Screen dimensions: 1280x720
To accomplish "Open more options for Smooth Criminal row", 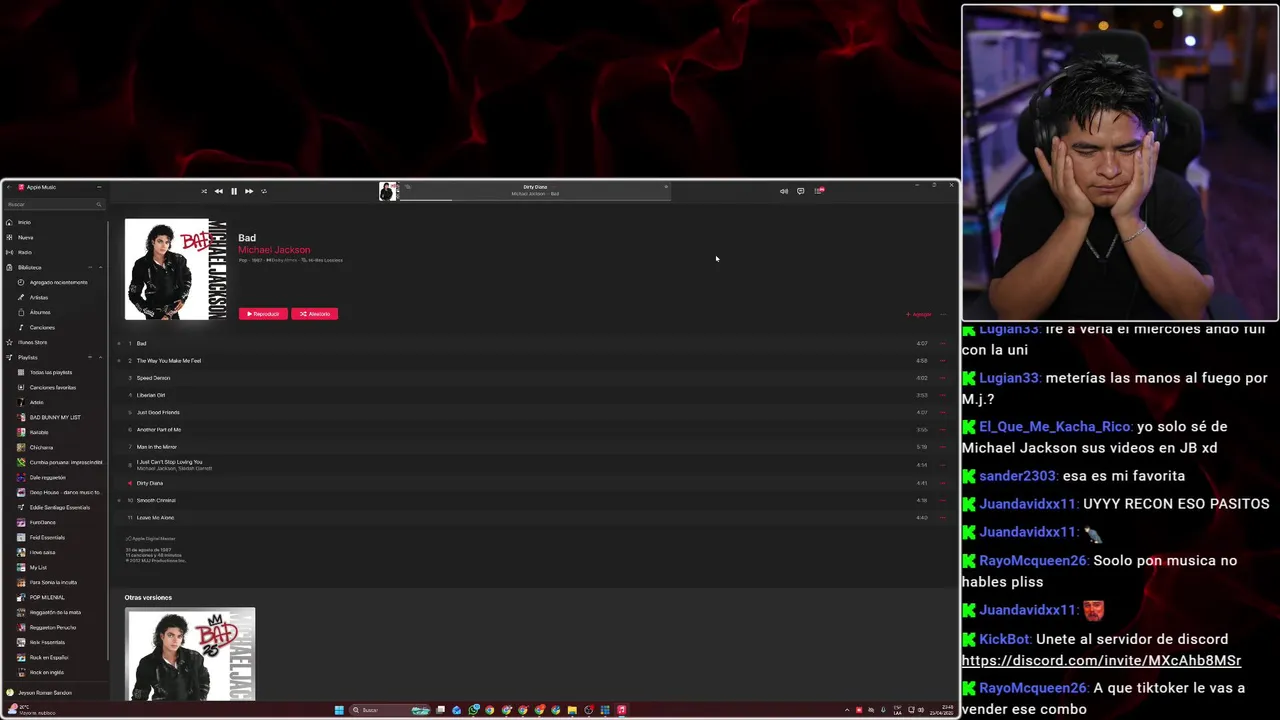I will (942, 500).
